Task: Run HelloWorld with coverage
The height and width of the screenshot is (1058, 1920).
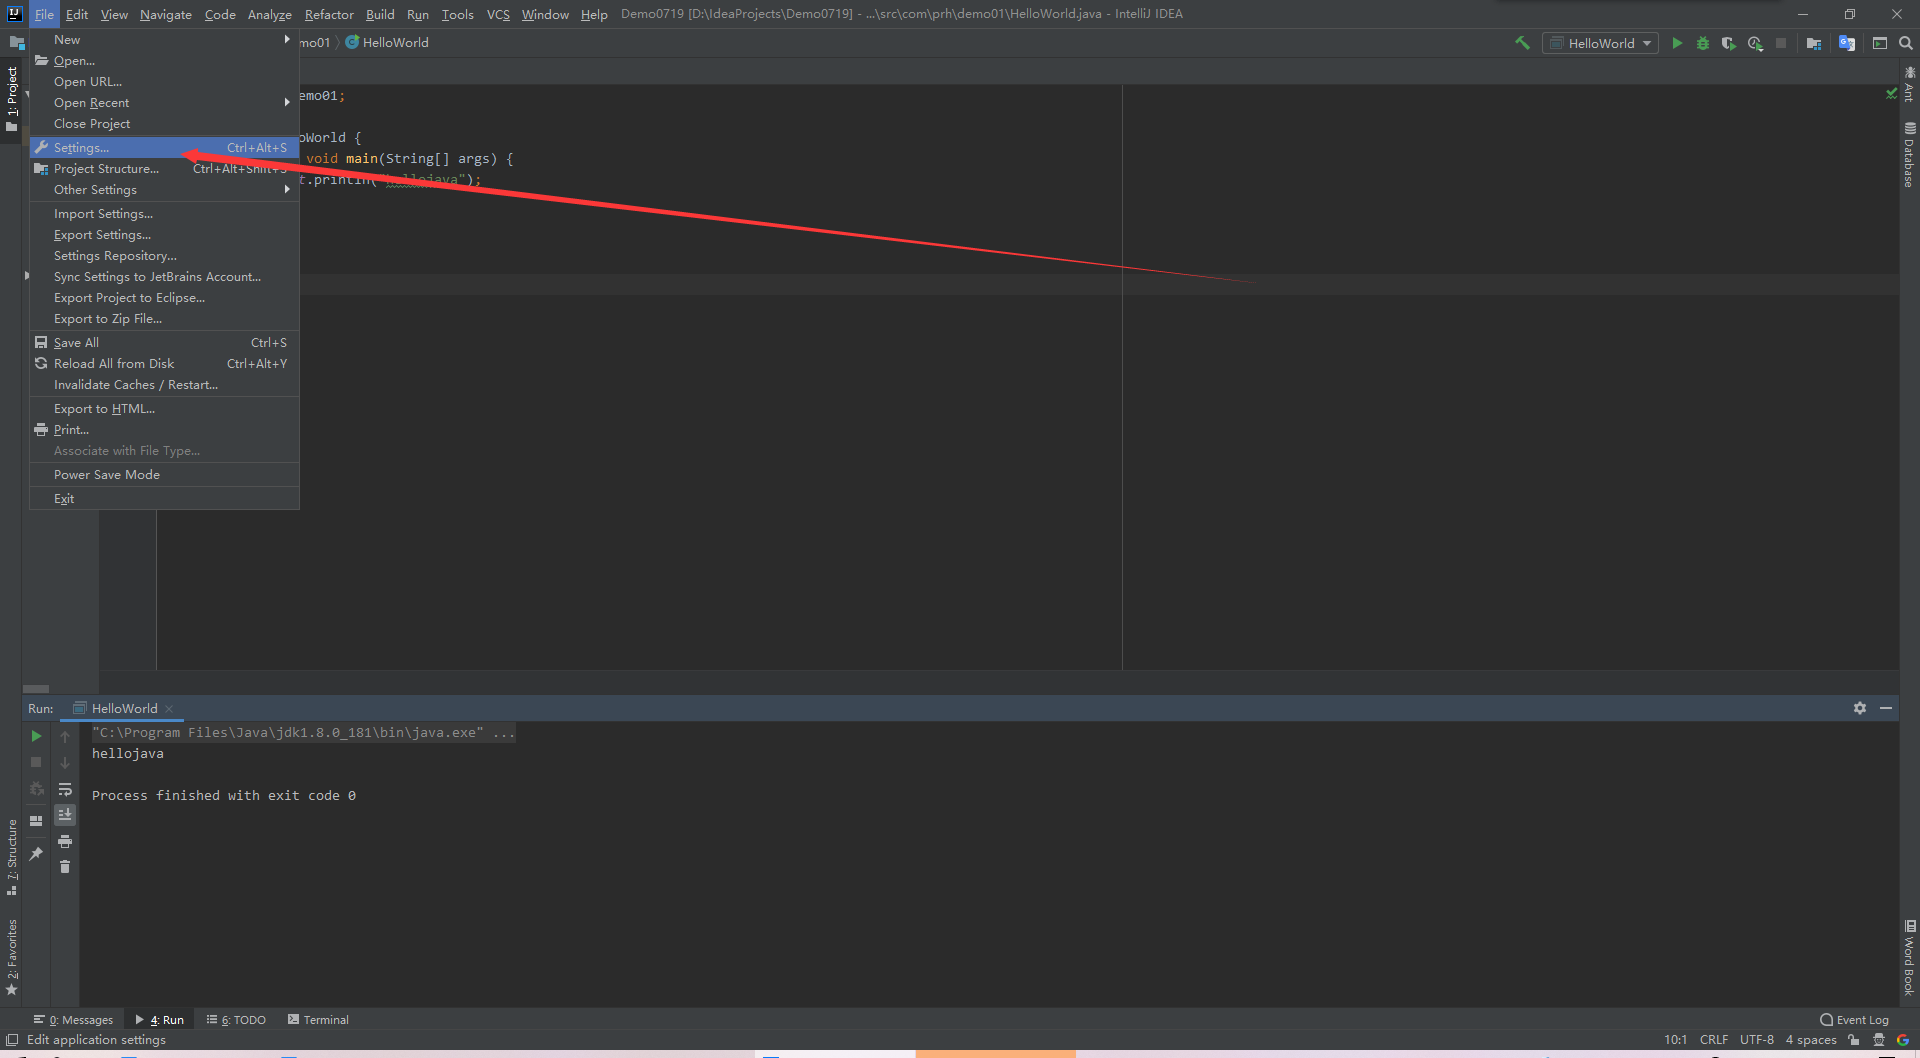Action: [x=1728, y=43]
